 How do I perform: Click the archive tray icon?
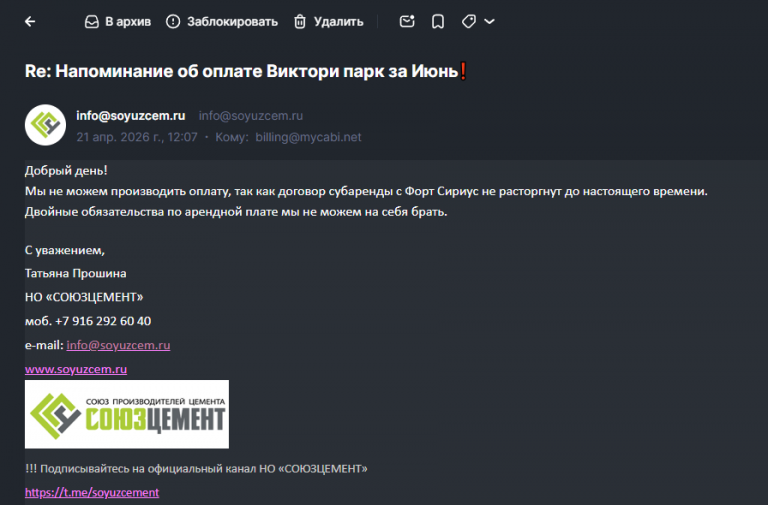[92, 22]
